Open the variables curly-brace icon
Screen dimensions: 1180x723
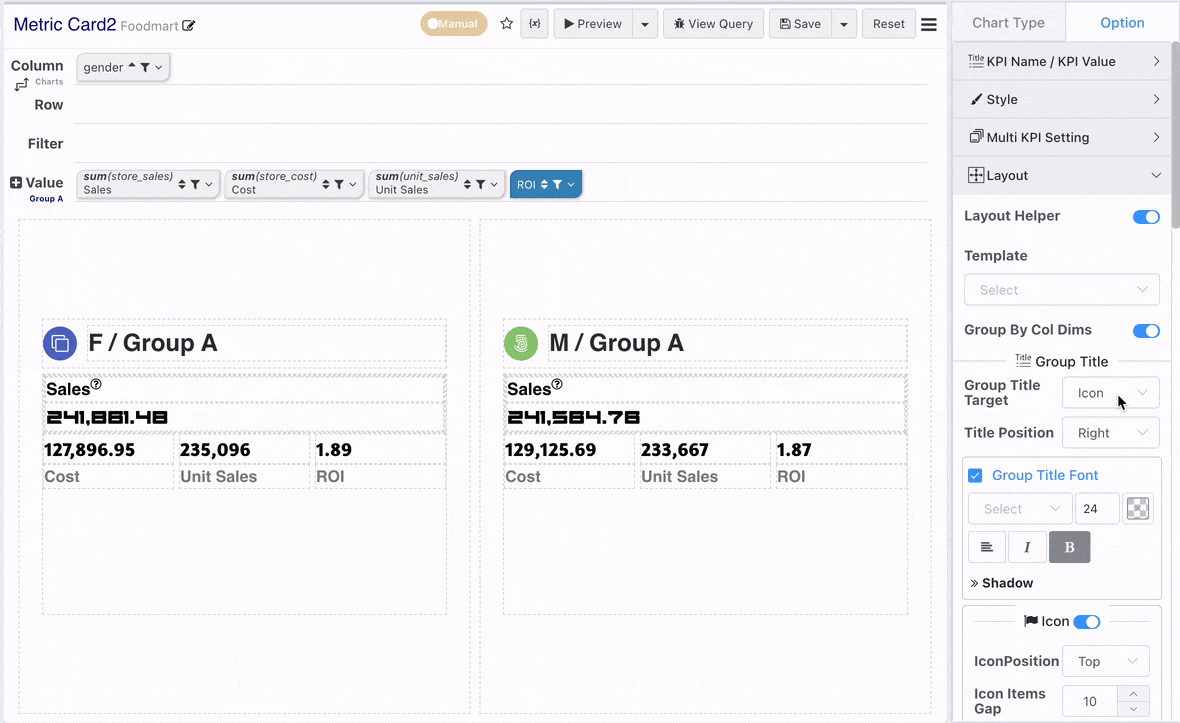coord(534,23)
